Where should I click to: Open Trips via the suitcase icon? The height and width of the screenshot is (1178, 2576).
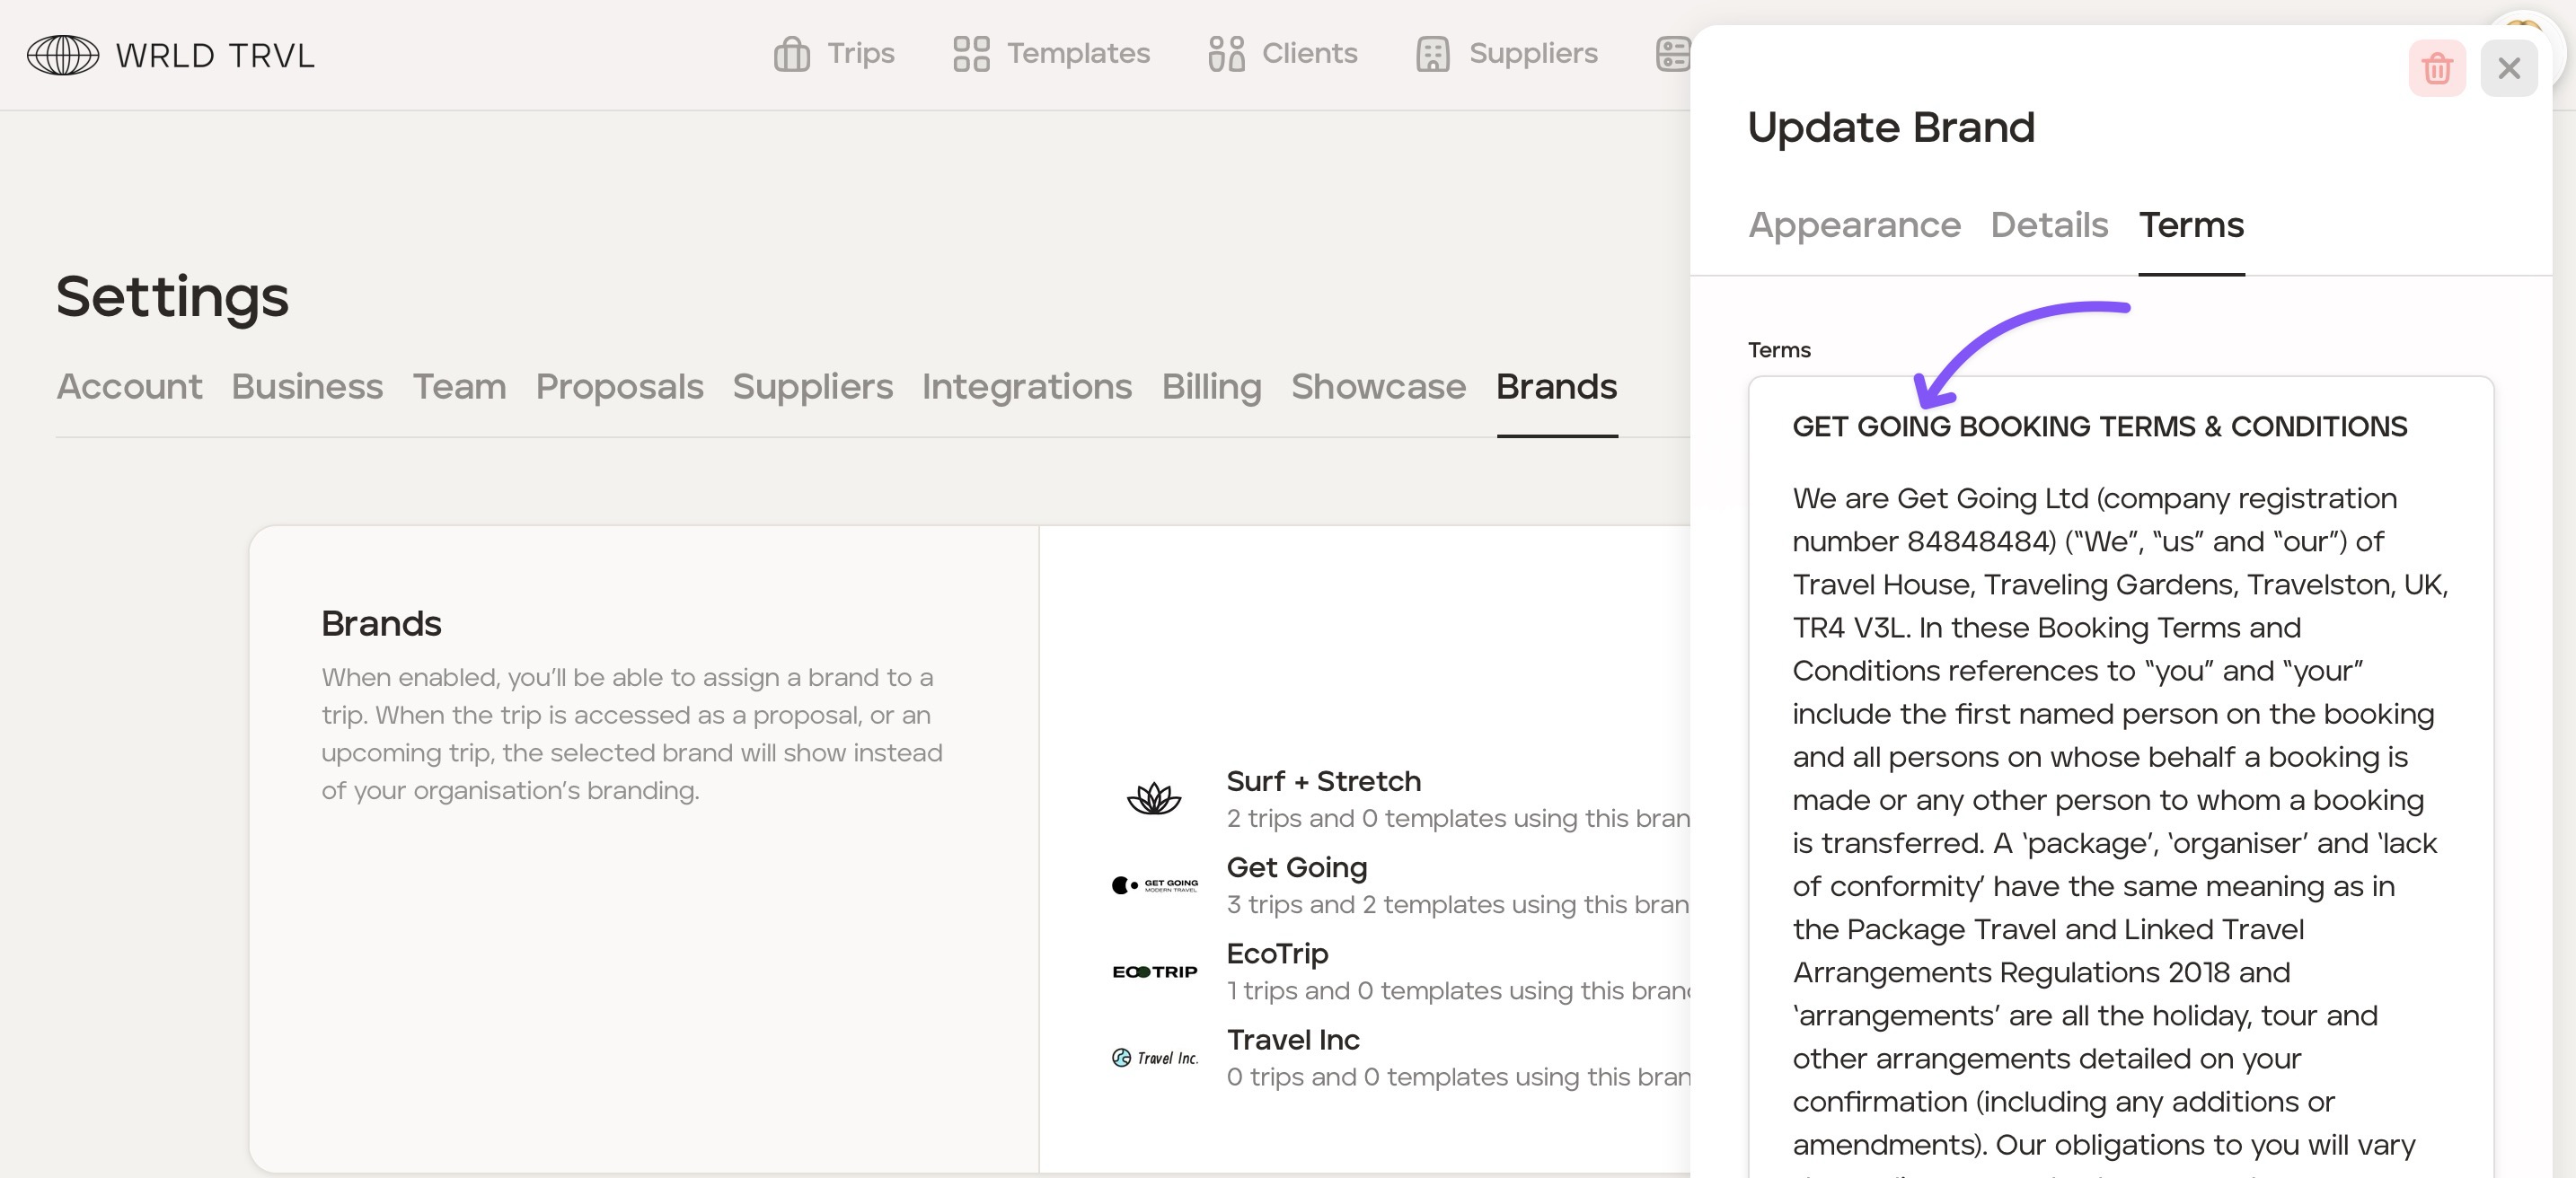[791, 54]
